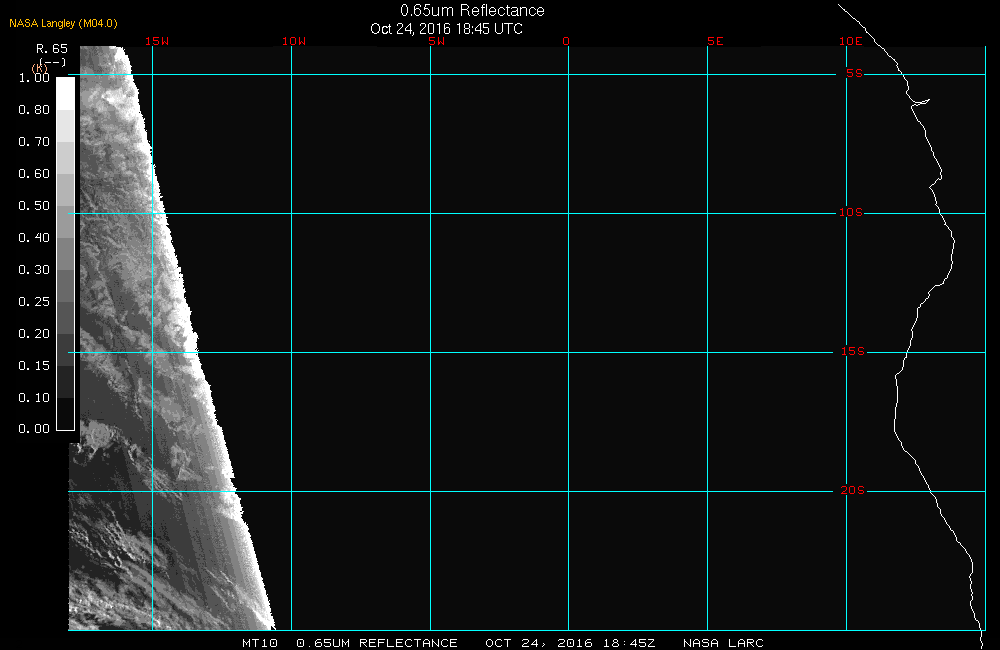Click the 10W longitude label

pyautogui.click(x=294, y=41)
